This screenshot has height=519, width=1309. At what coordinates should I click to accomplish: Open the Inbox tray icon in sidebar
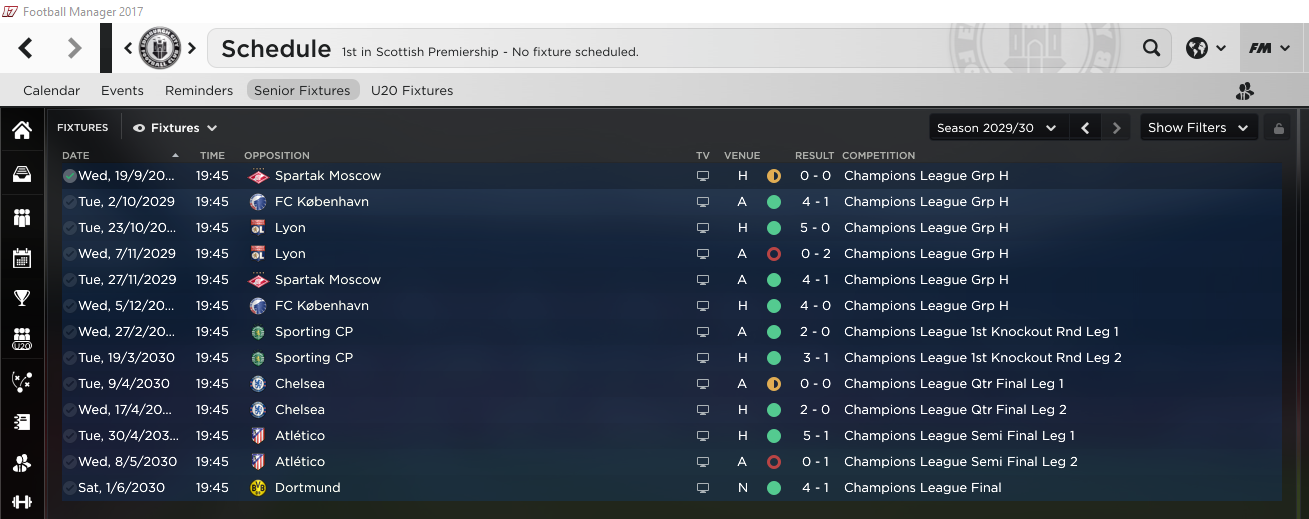[x=21, y=175]
